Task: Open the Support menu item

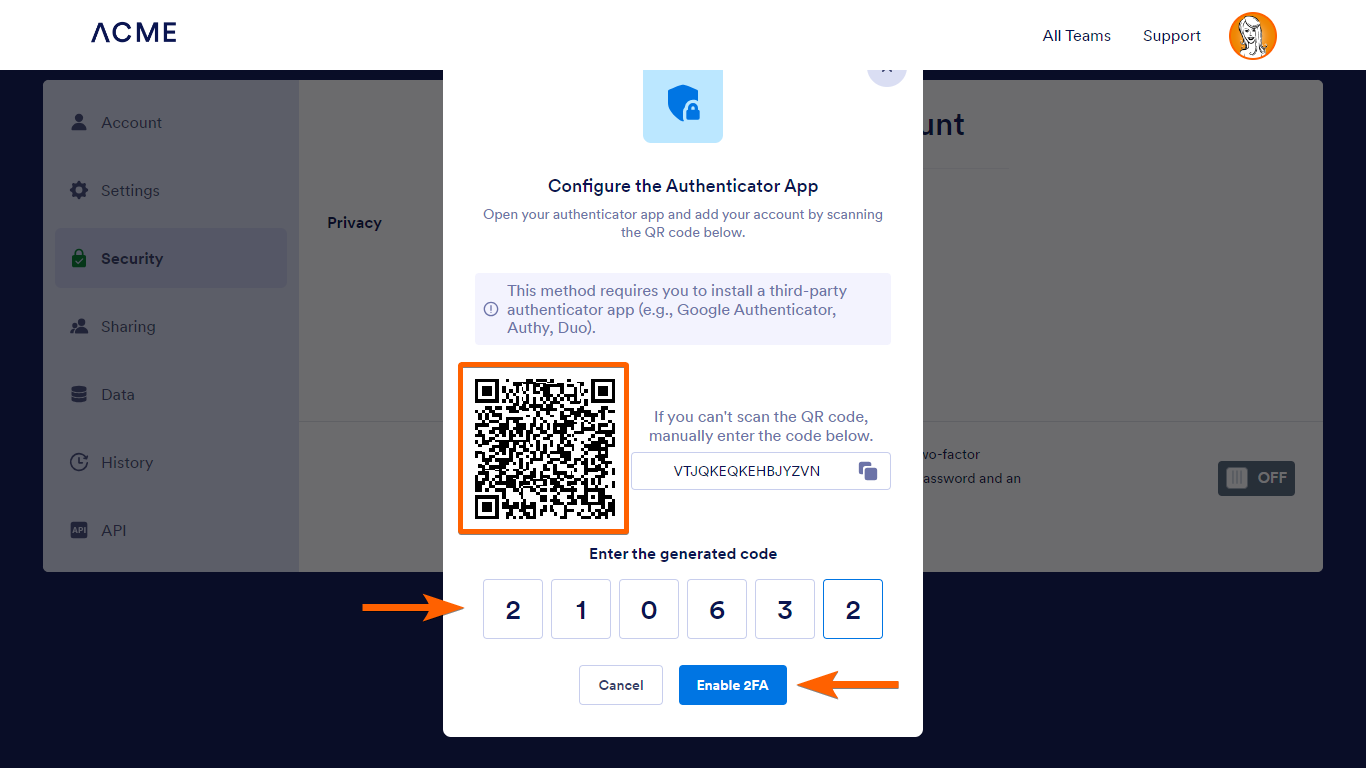Action: coord(1172,36)
